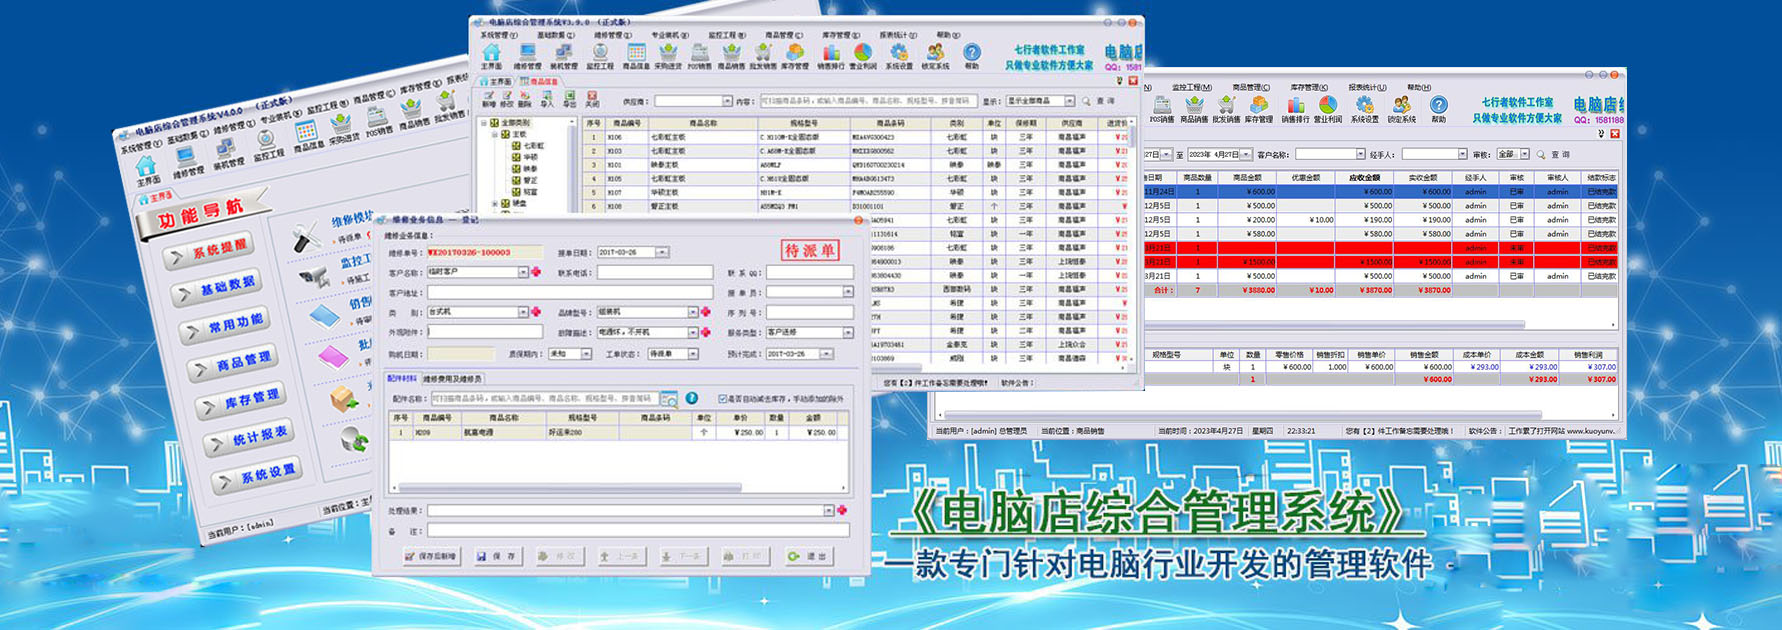Open 商品信息 calendar-grid icon in product window
1782x630 pixels.
click(636, 56)
